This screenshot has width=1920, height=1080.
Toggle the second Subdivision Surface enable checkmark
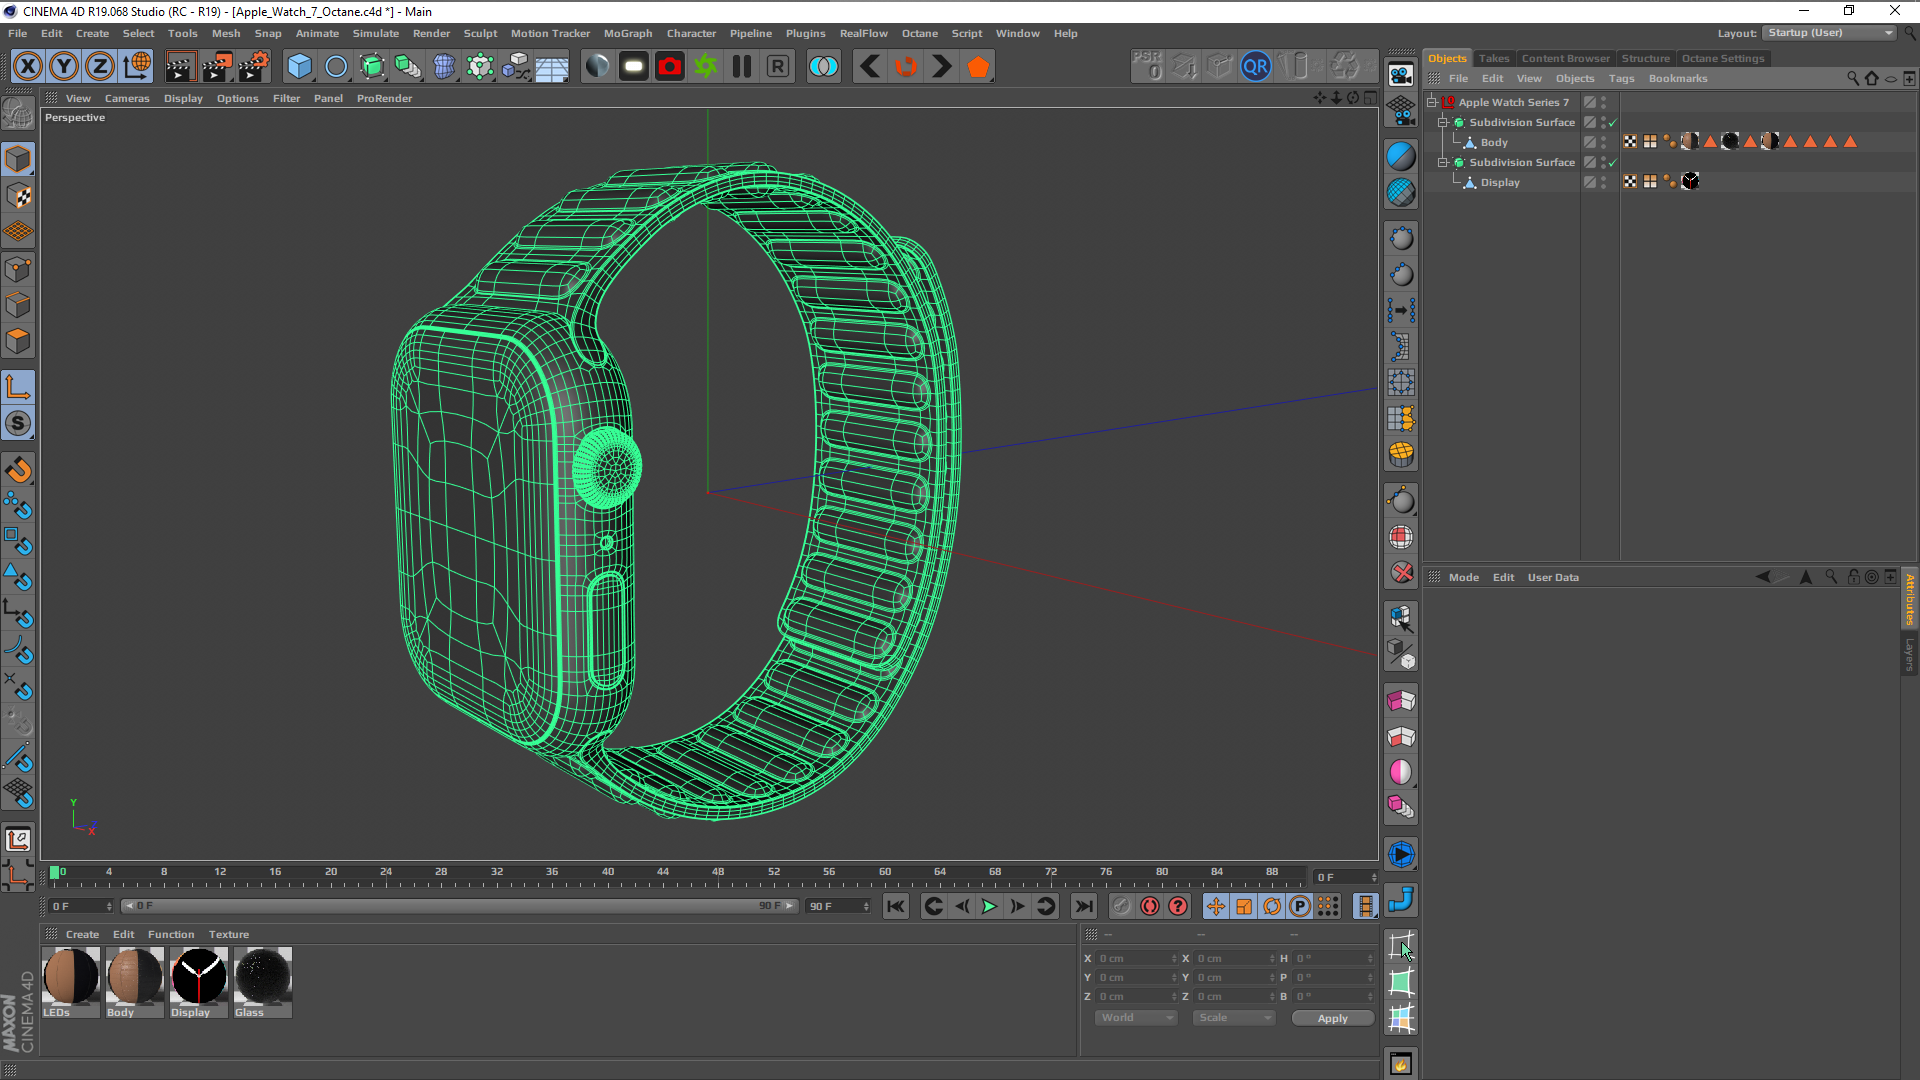(1612, 163)
